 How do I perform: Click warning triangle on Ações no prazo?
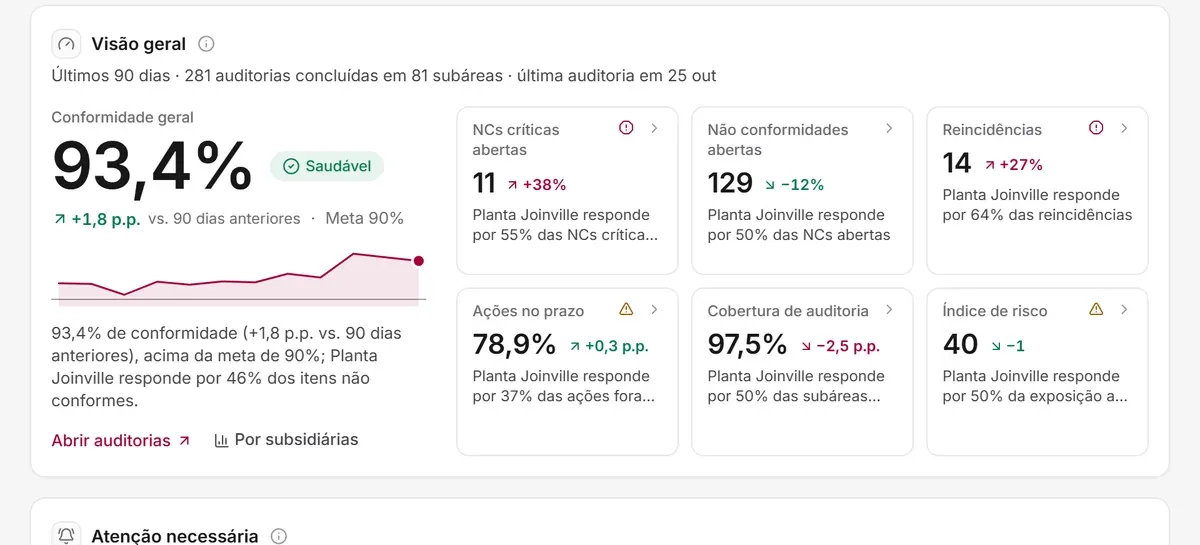626,309
